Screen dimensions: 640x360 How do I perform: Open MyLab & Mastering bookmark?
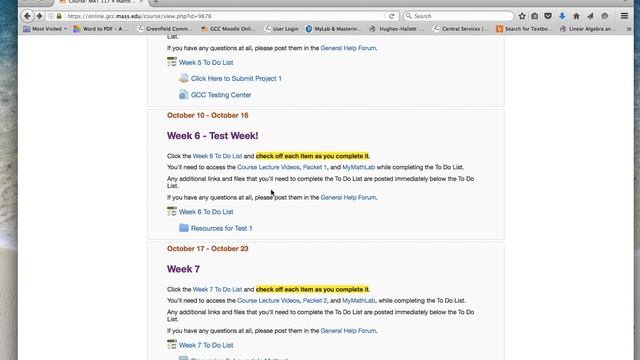pos(333,29)
